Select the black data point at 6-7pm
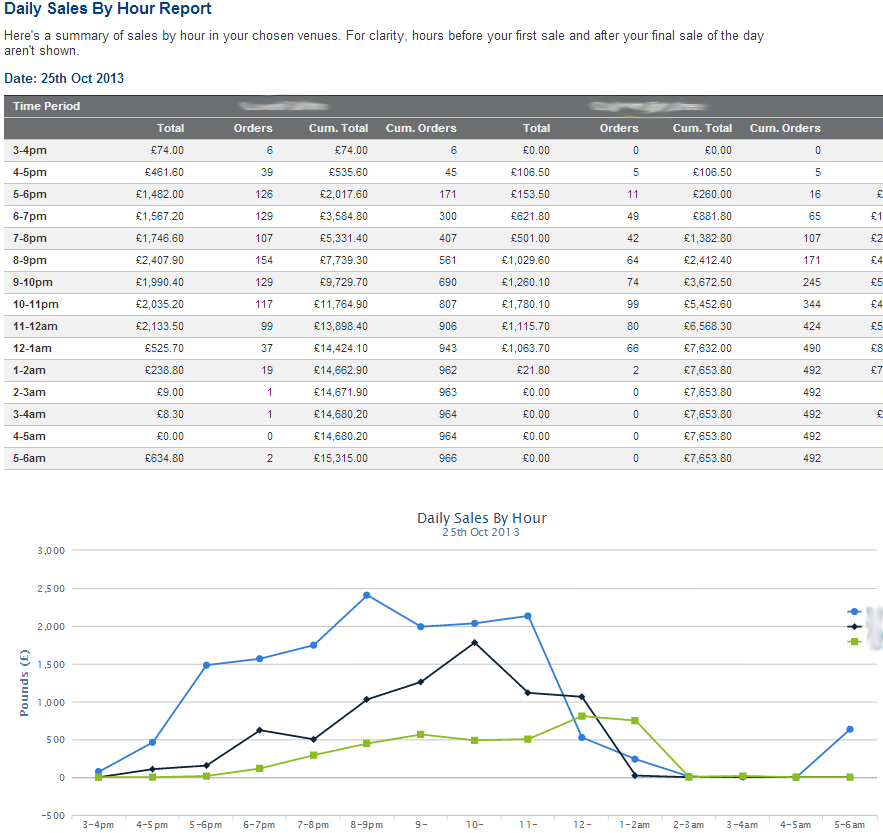Image resolution: width=883 pixels, height=833 pixels. pos(259,731)
